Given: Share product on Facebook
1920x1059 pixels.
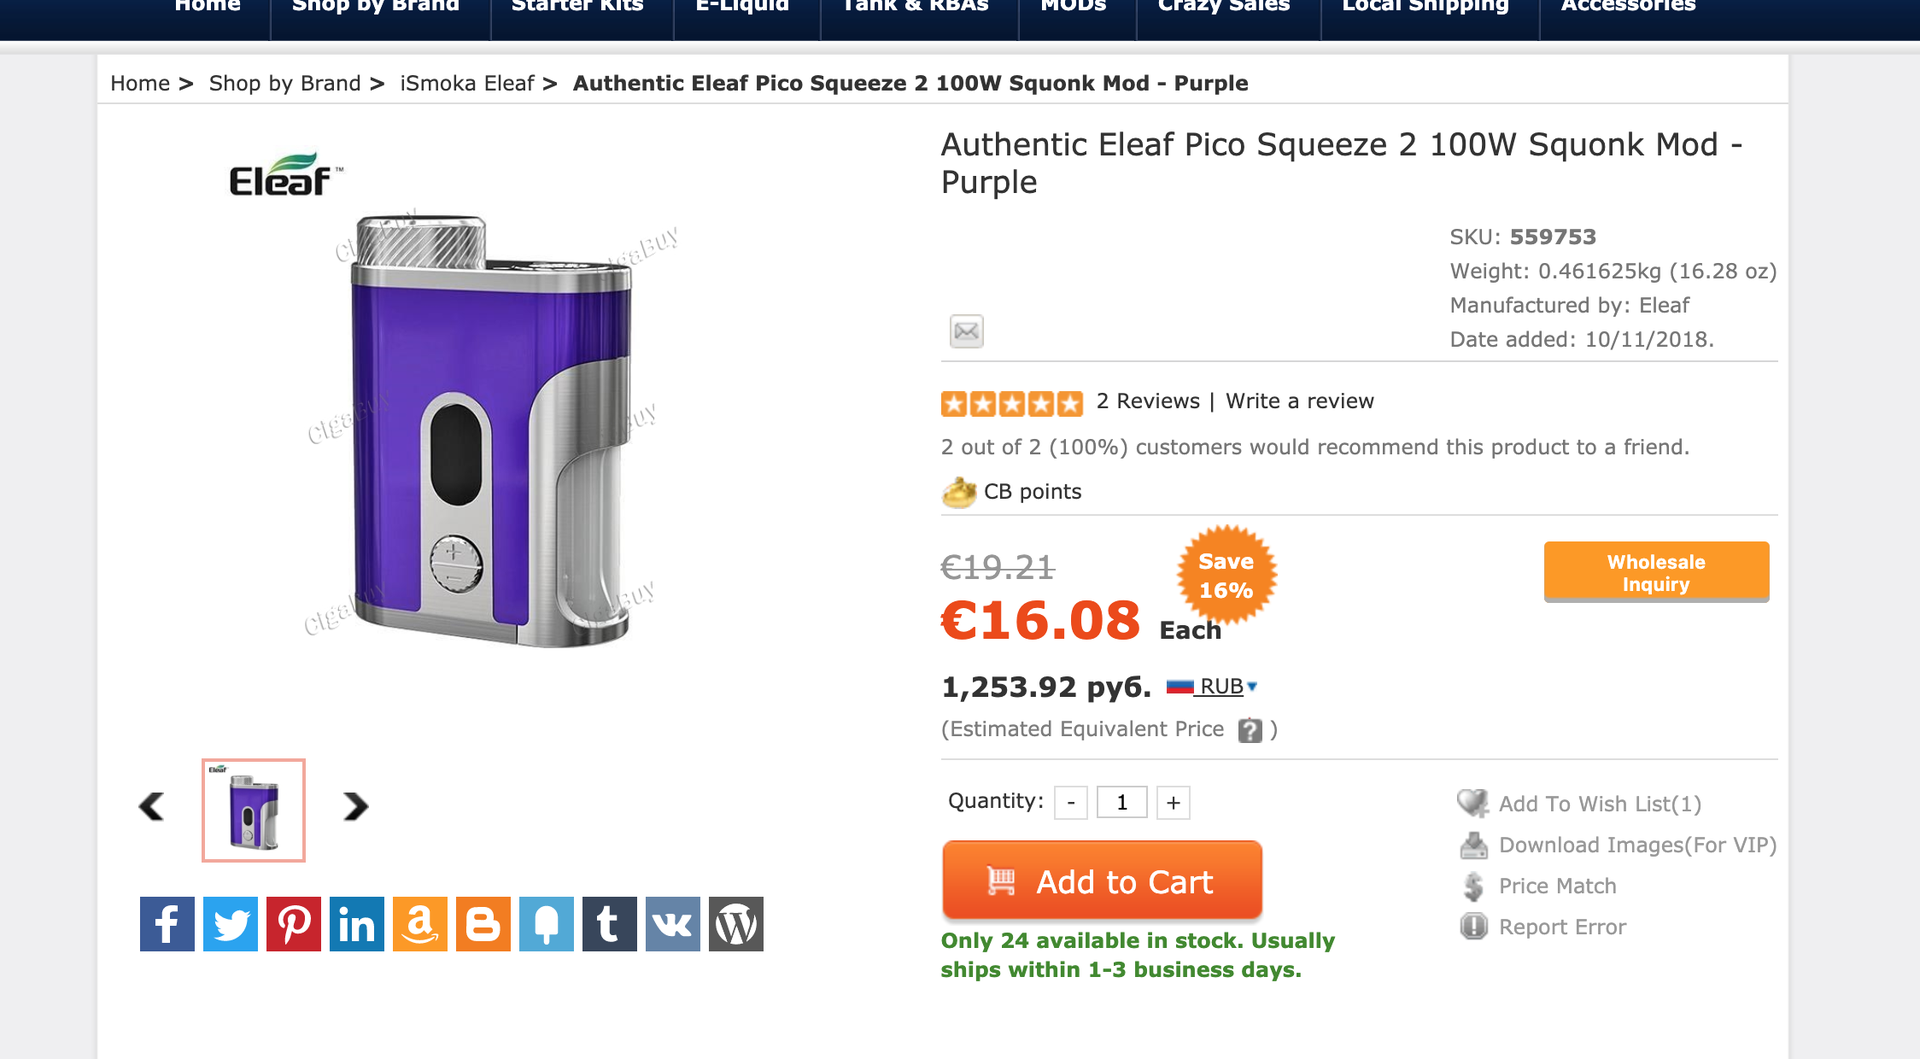Looking at the screenshot, I should (167, 924).
